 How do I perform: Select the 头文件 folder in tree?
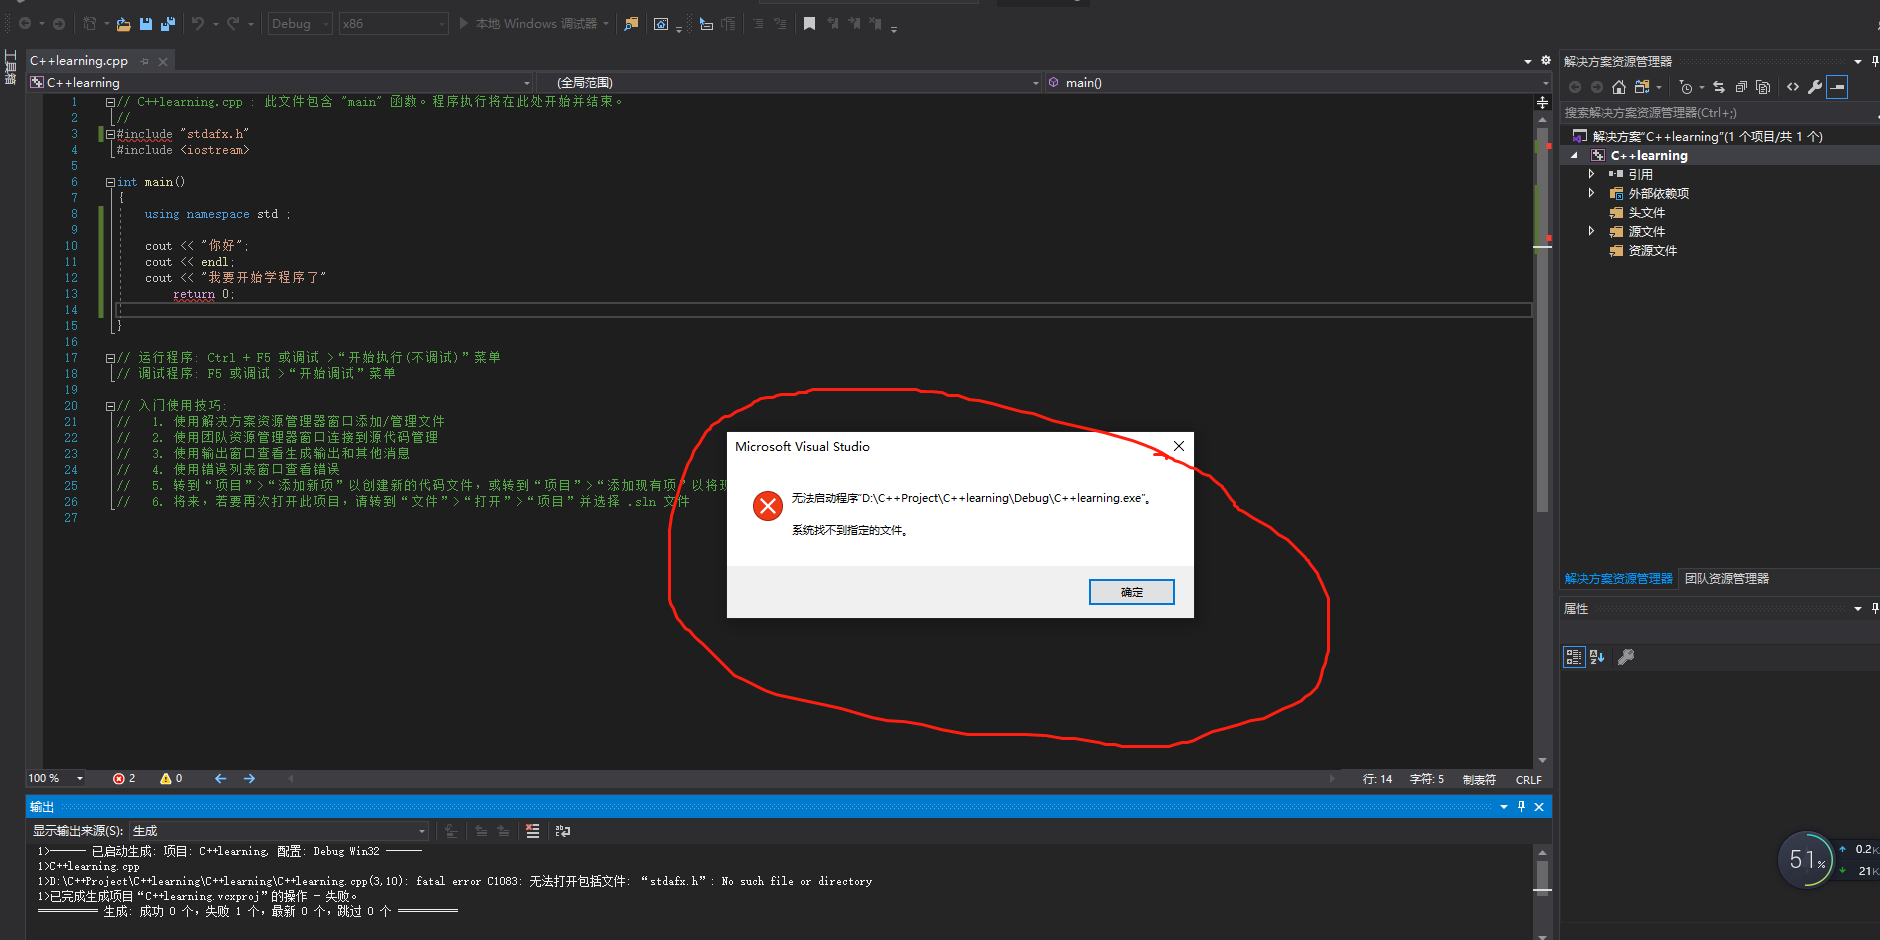[x=1646, y=212]
